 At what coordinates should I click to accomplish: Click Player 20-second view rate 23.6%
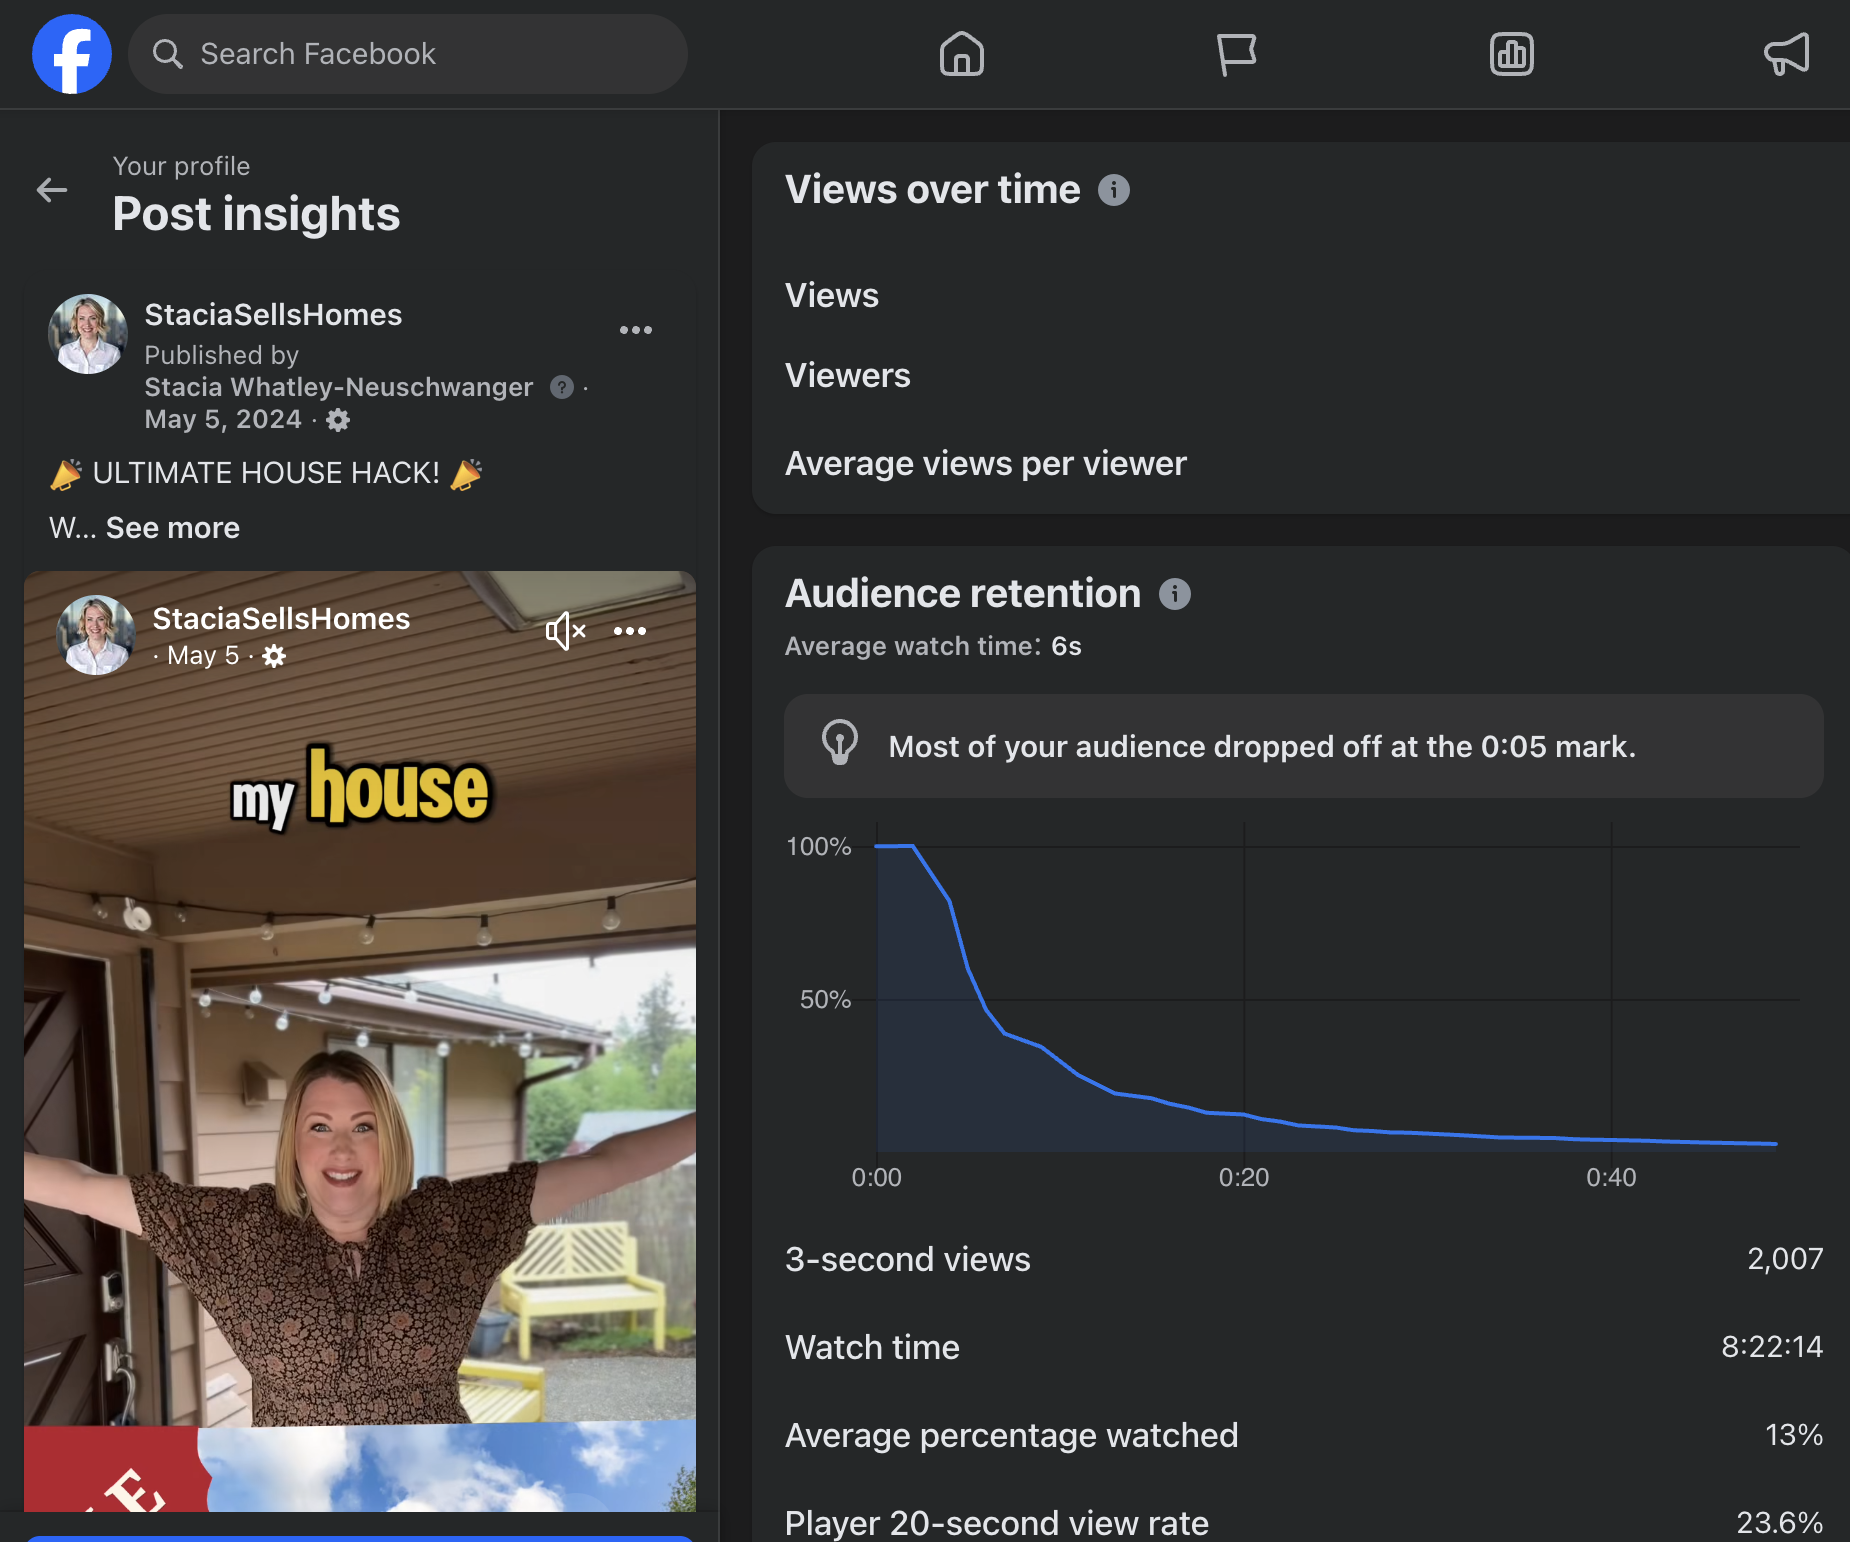(1780, 1523)
